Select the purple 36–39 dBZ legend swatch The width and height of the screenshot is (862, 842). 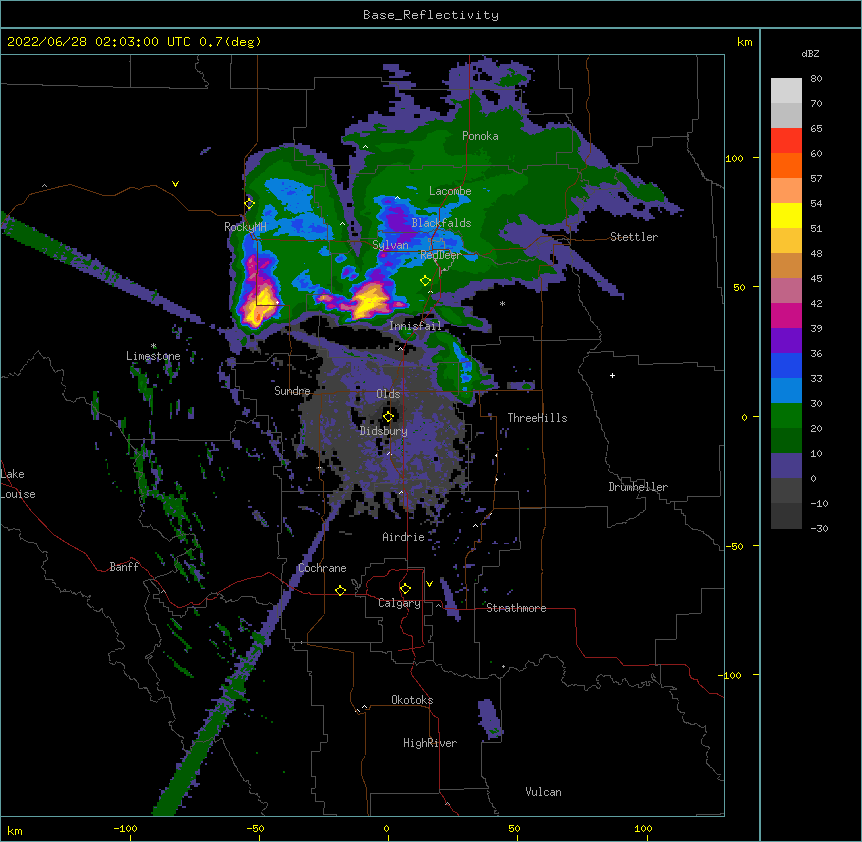click(x=786, y=341)
